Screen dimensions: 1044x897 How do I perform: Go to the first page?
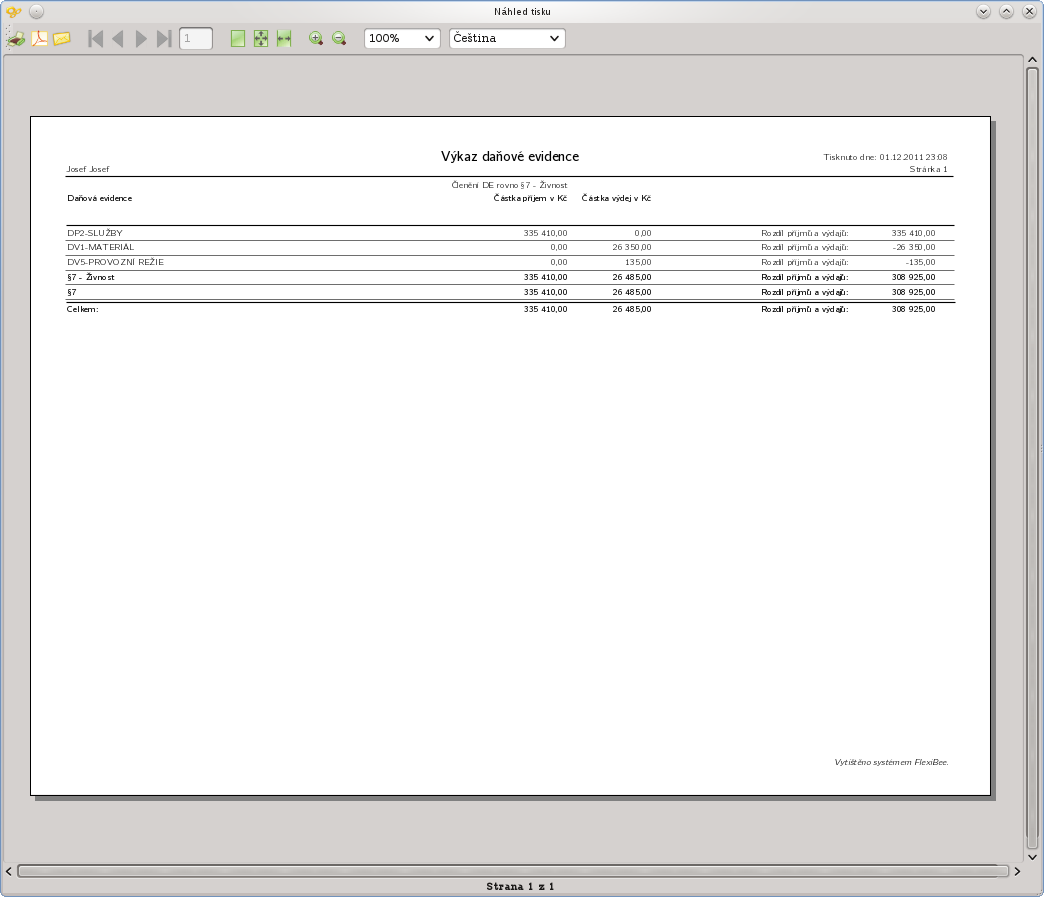(x=95, y=39)
